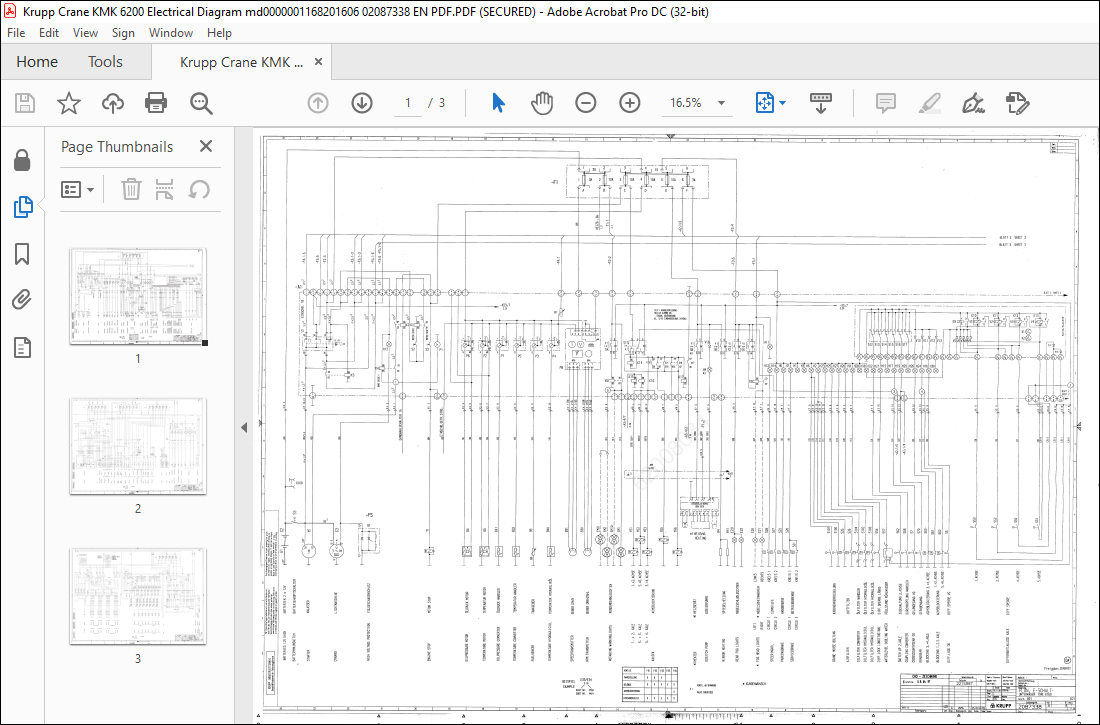Bookmark with the star icon

(69, 103)
